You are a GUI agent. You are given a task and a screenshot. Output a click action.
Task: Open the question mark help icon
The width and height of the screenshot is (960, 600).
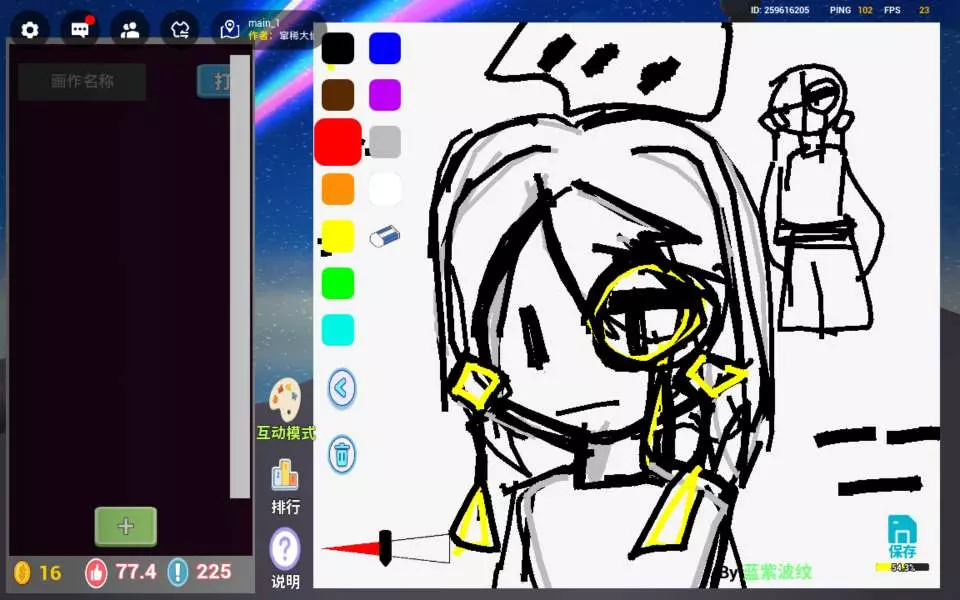coord(286,548)
